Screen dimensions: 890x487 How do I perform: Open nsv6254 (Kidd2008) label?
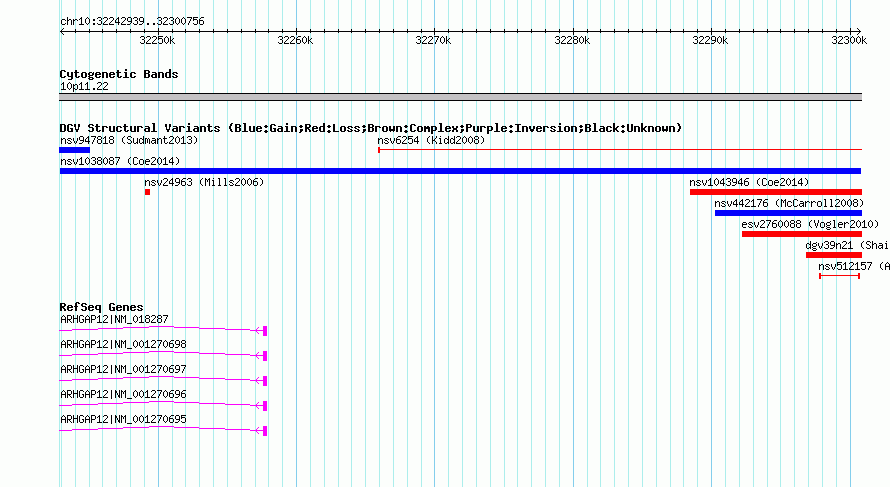tap(431, 140)
